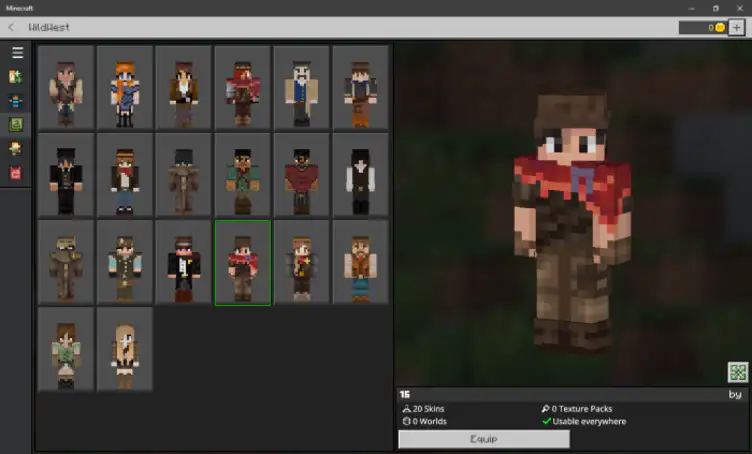The width and height of the screenshot is (752, 454).
Task: Choose the black suit and top hat skin
Action: click(66, 175)
